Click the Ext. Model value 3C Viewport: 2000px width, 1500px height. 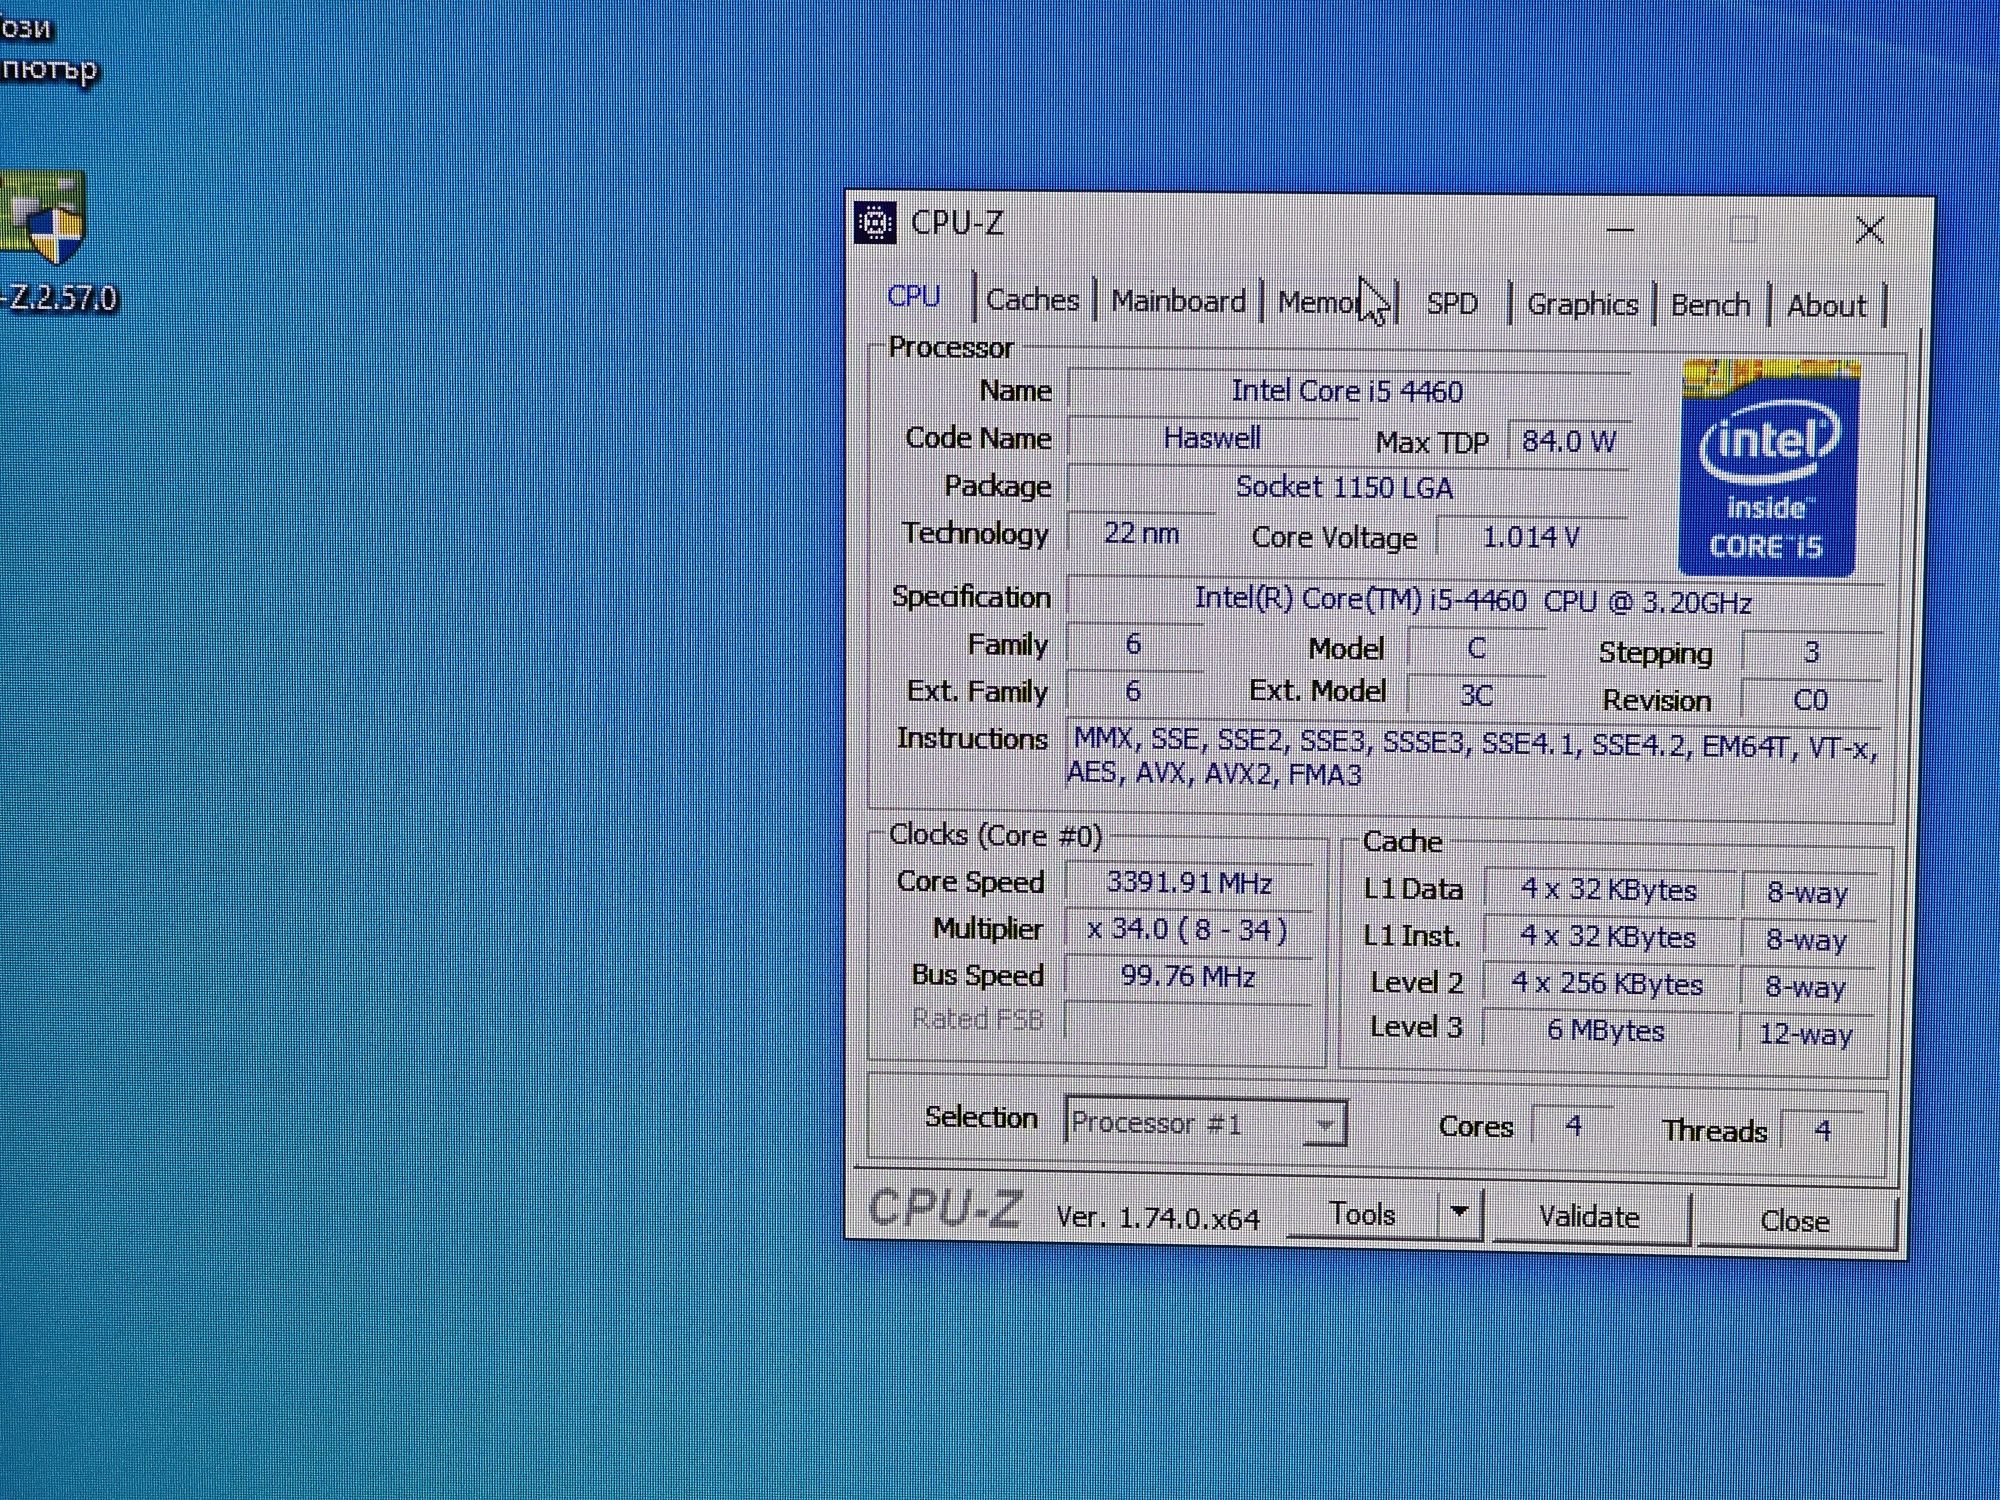(x=1476, y=695)
